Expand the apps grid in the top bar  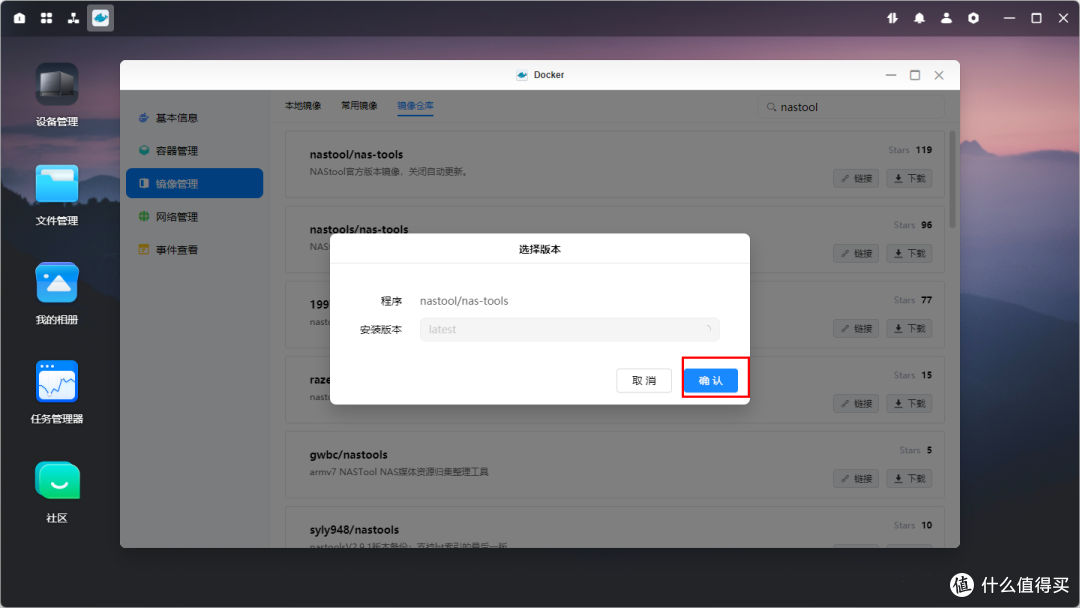(x=46, y=17)
